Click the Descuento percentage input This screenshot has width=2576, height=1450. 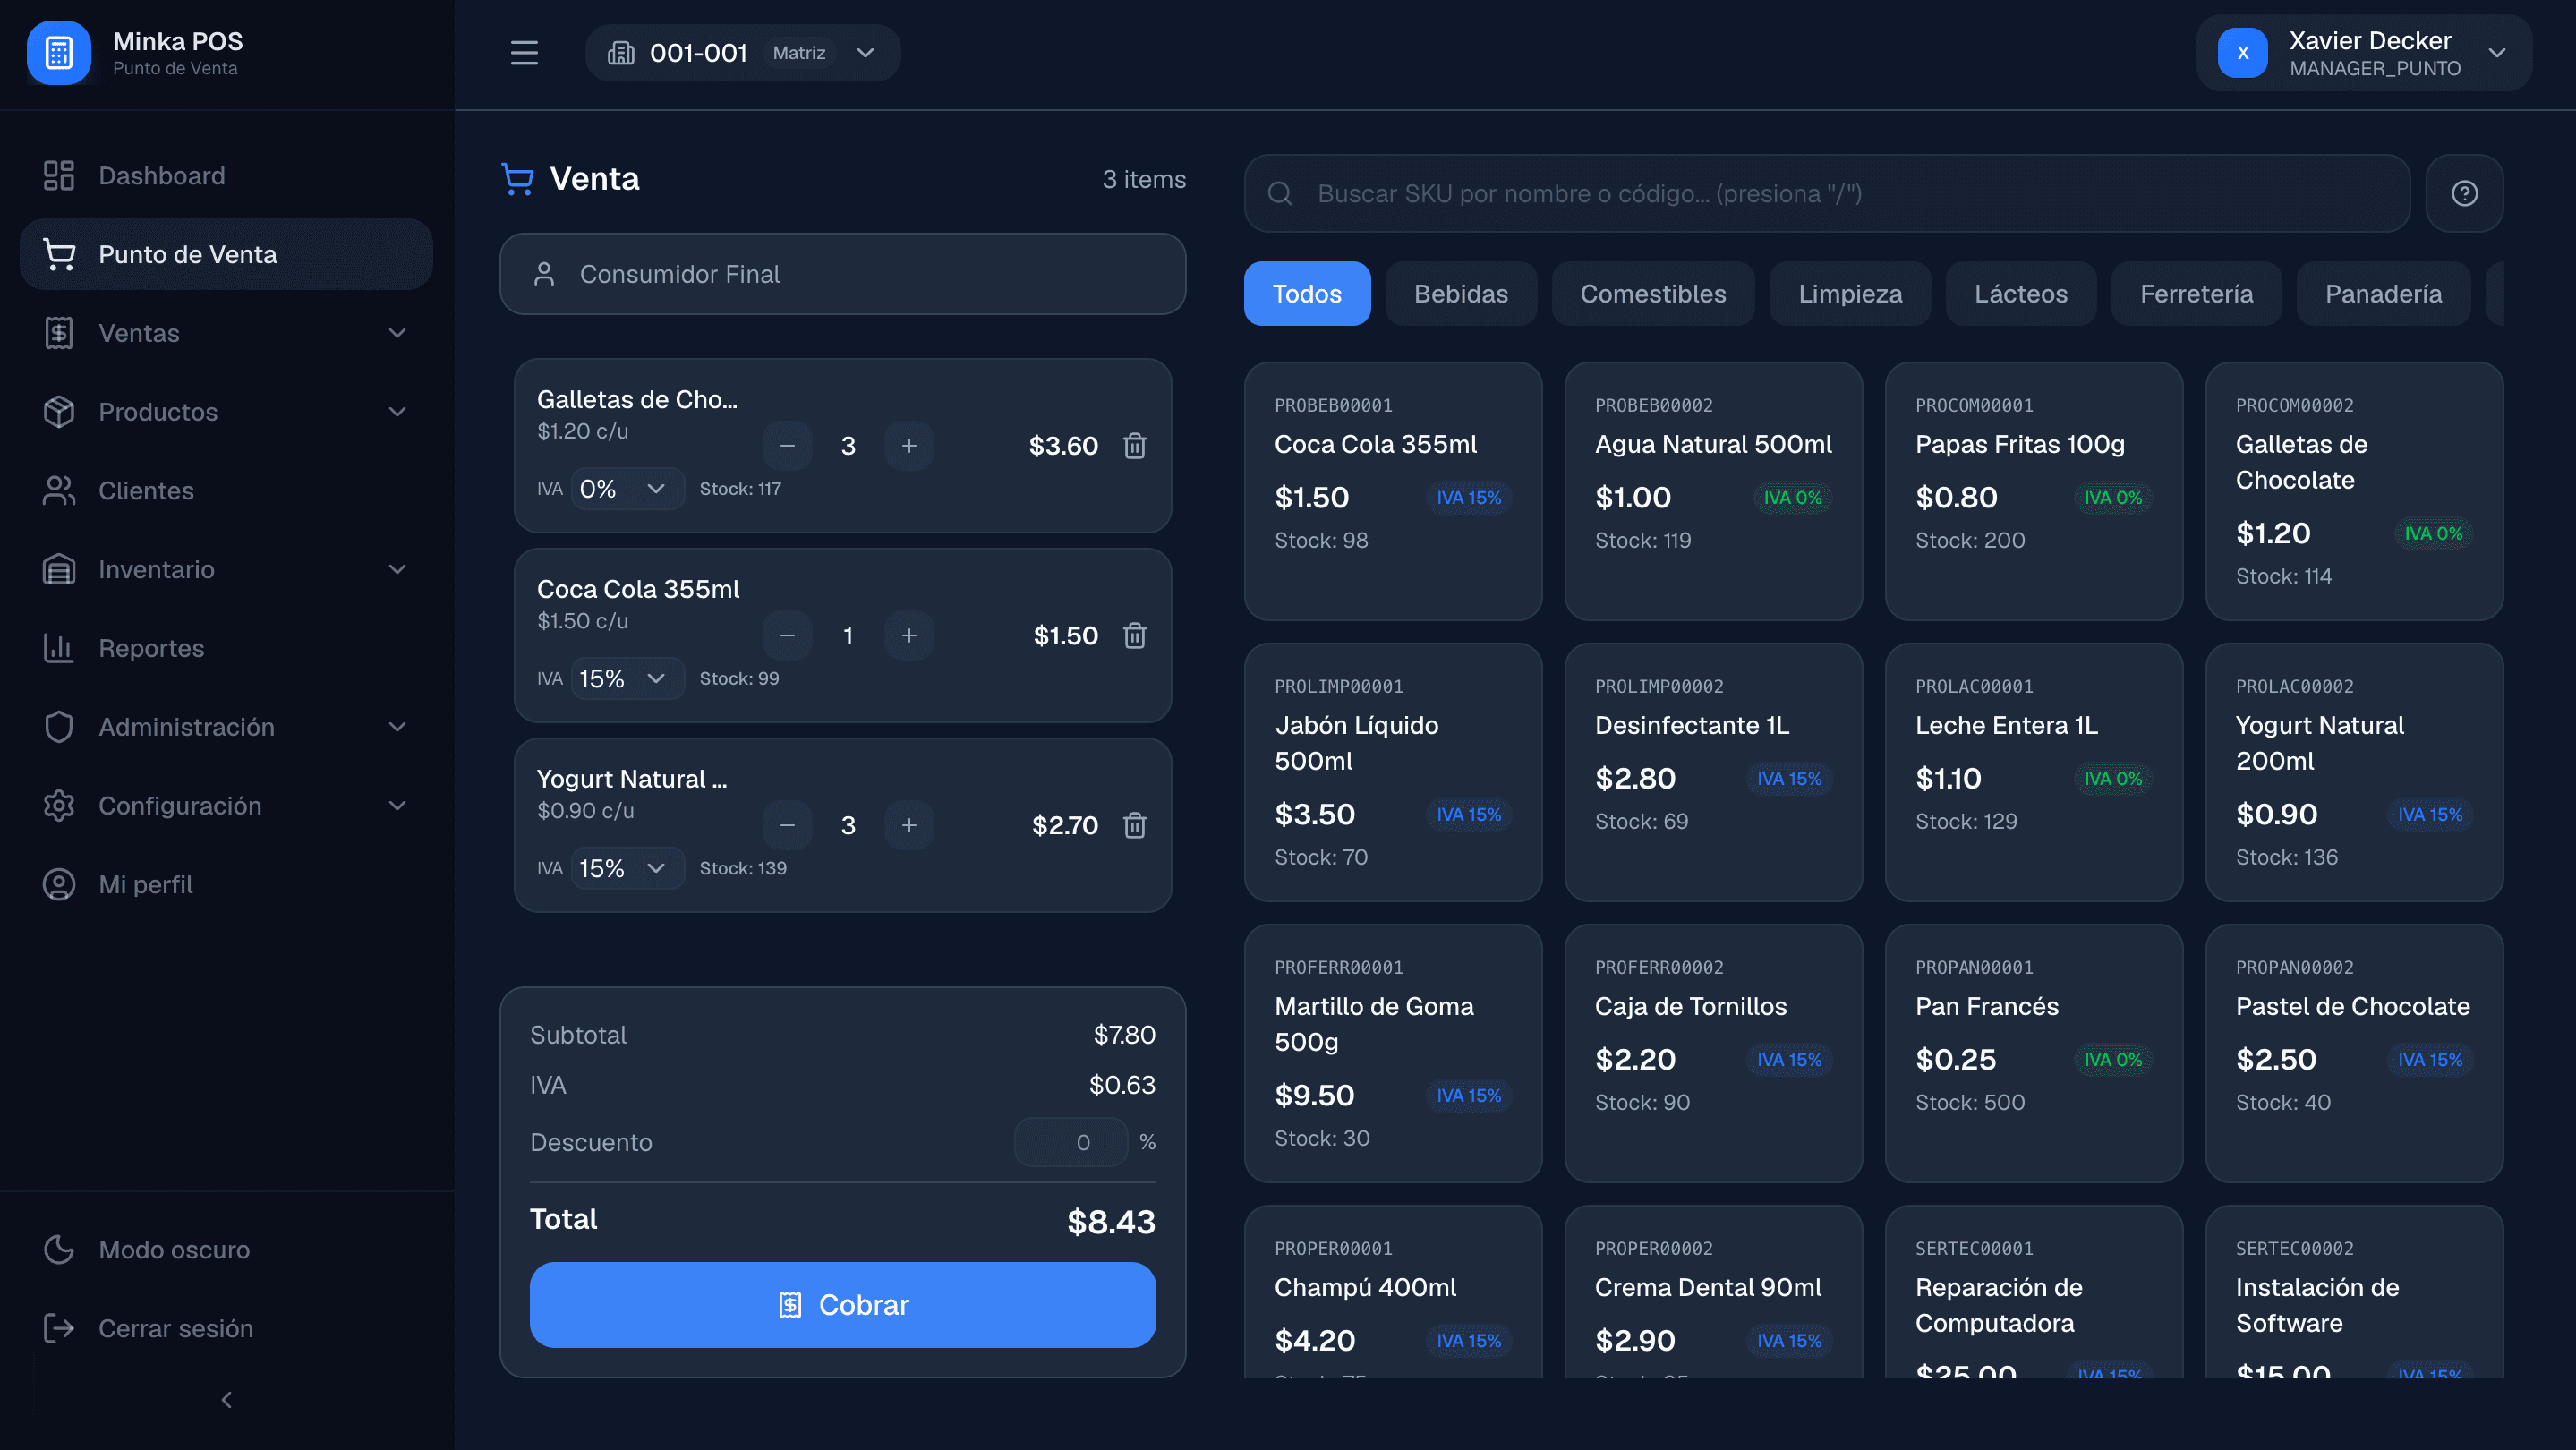tap(1071, 1143)
